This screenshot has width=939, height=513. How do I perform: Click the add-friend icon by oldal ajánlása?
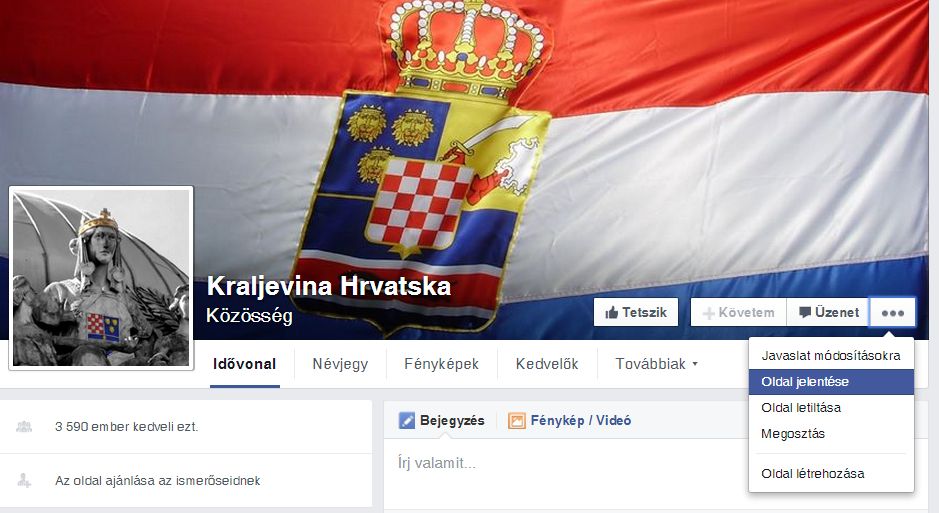click(x=24, y=480)
